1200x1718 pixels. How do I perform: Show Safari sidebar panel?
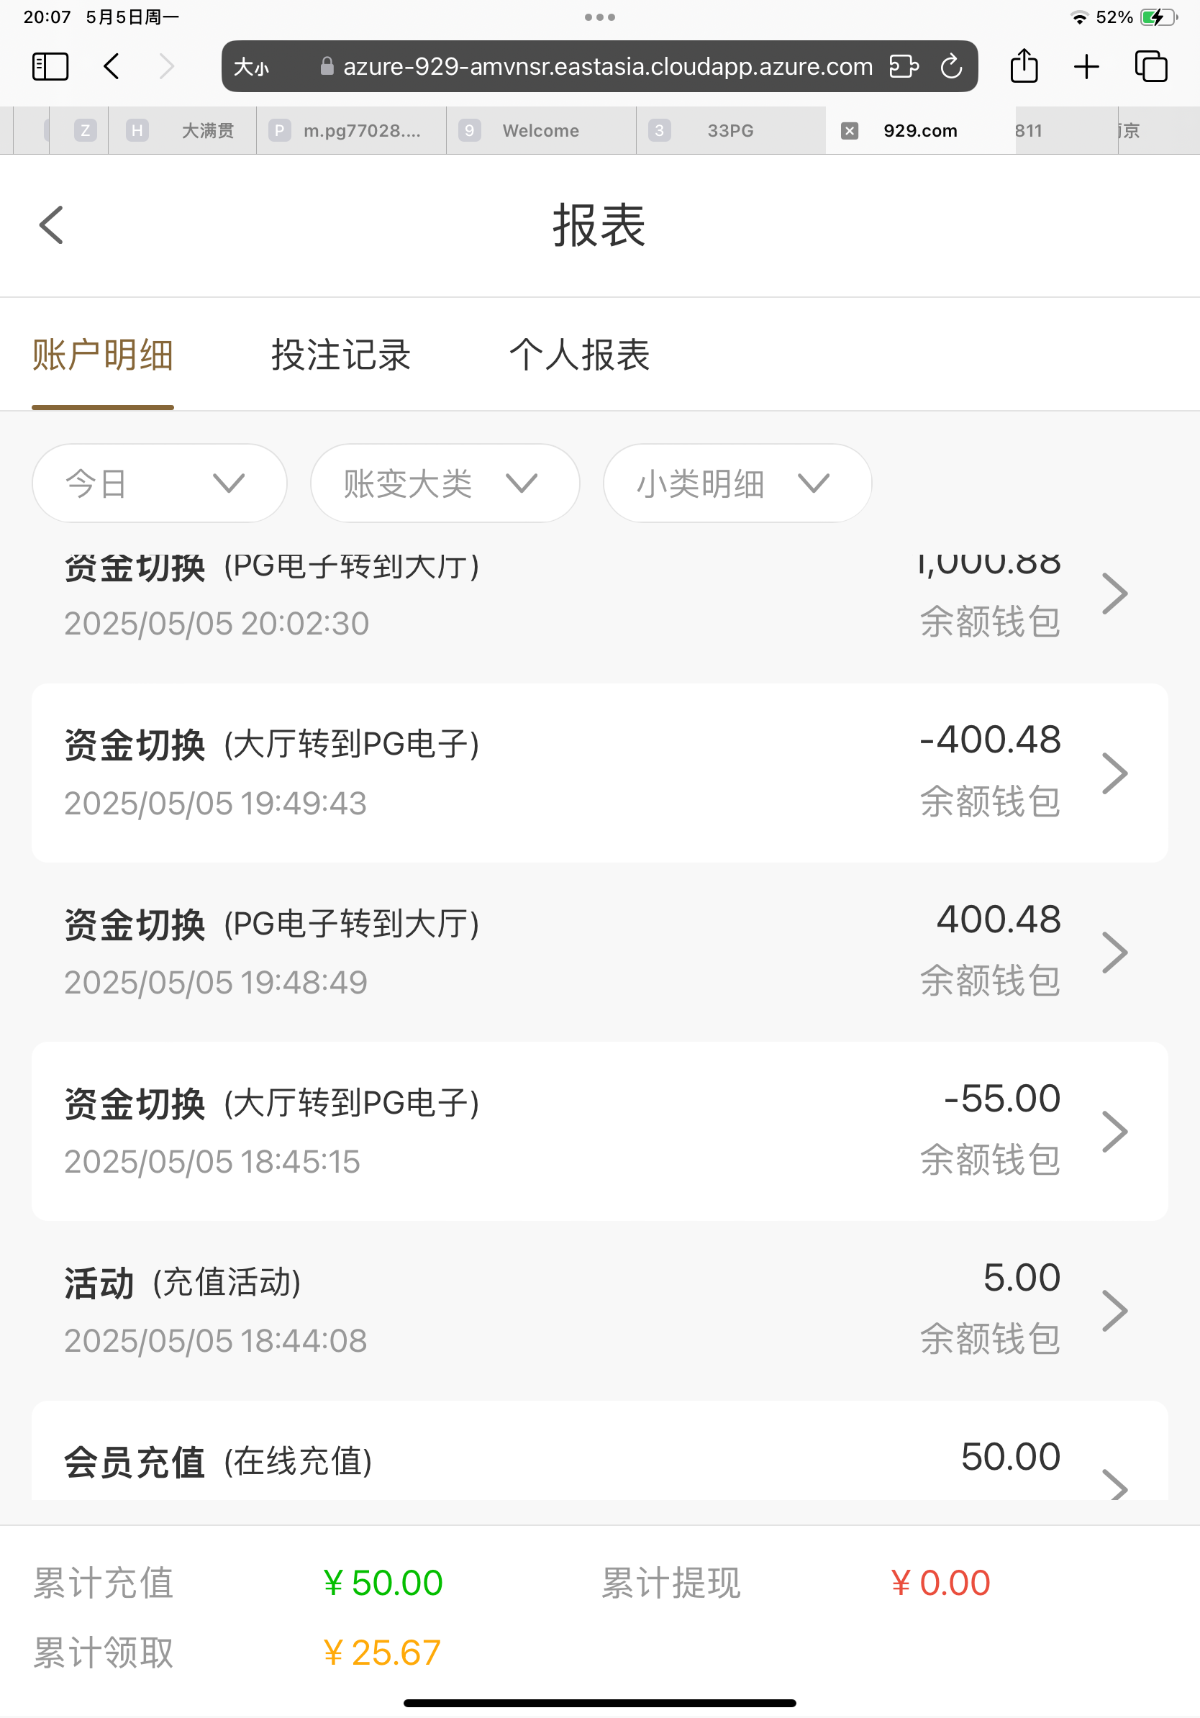click(x=50, y=67)
